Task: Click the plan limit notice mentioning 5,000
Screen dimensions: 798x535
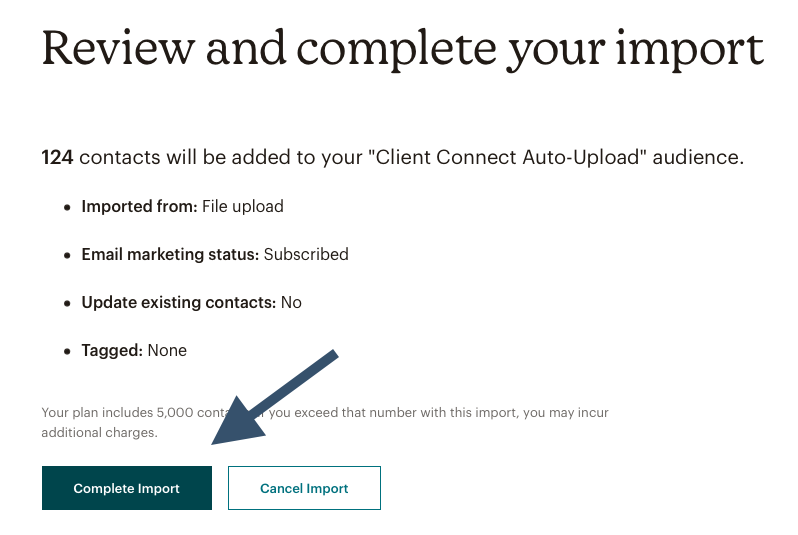Action: click(x=325, y=422)
